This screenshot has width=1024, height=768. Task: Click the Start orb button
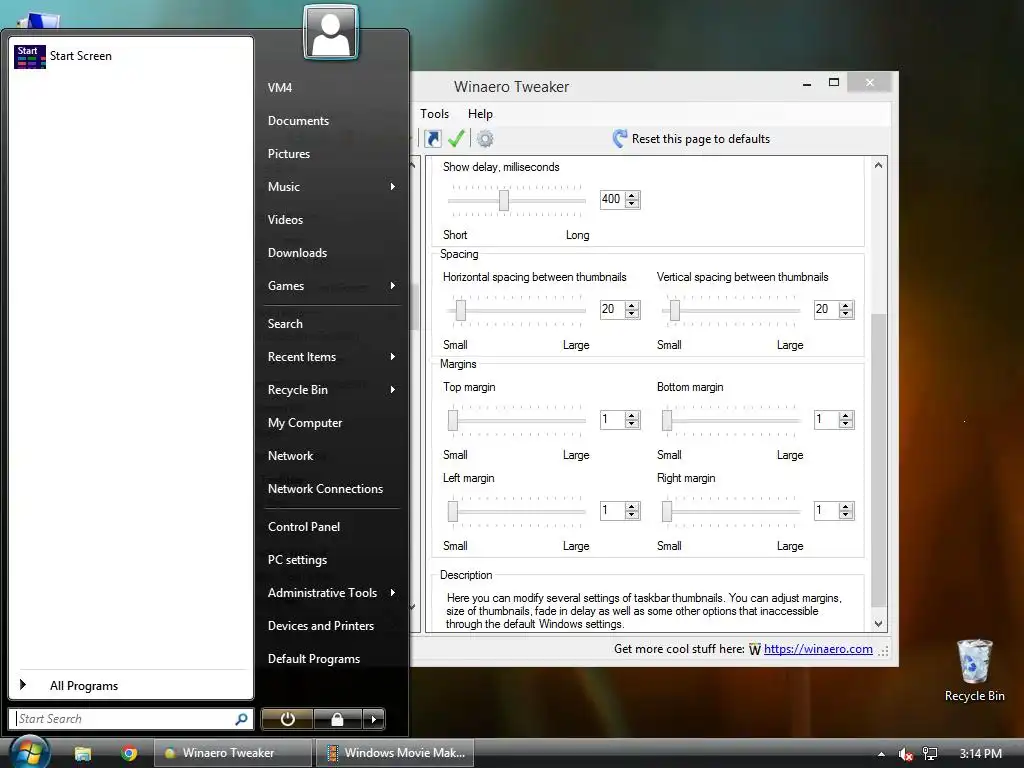(29, 752)
